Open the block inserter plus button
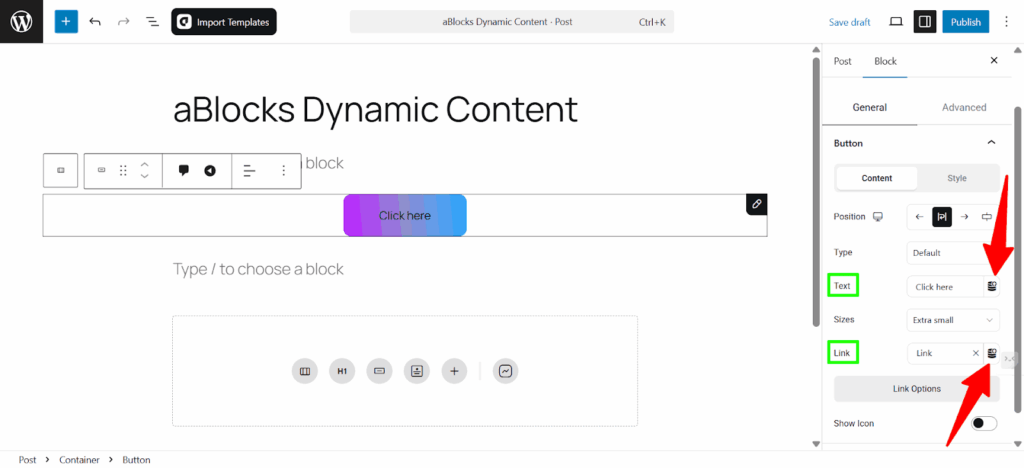1024x468 pixels. pyautogui.click(x=66, y=22)
